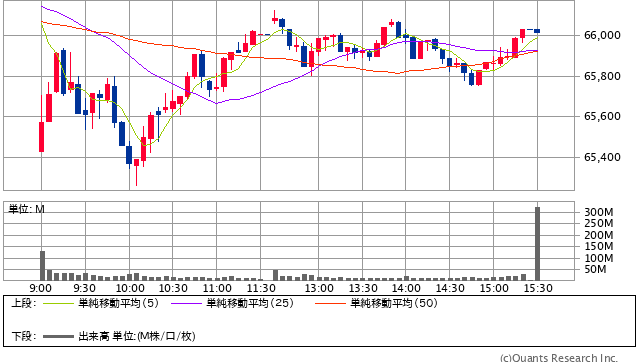Click the 単純移動平均(50) legend text

tap(394, 303)
